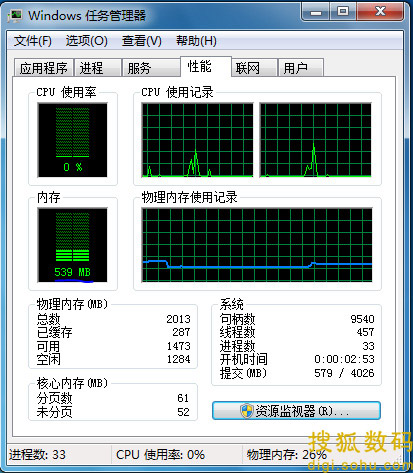The width and height of the screenshot is (413, 473).
Task: Minimize the Task Manager window
Action: coord(316,12)
